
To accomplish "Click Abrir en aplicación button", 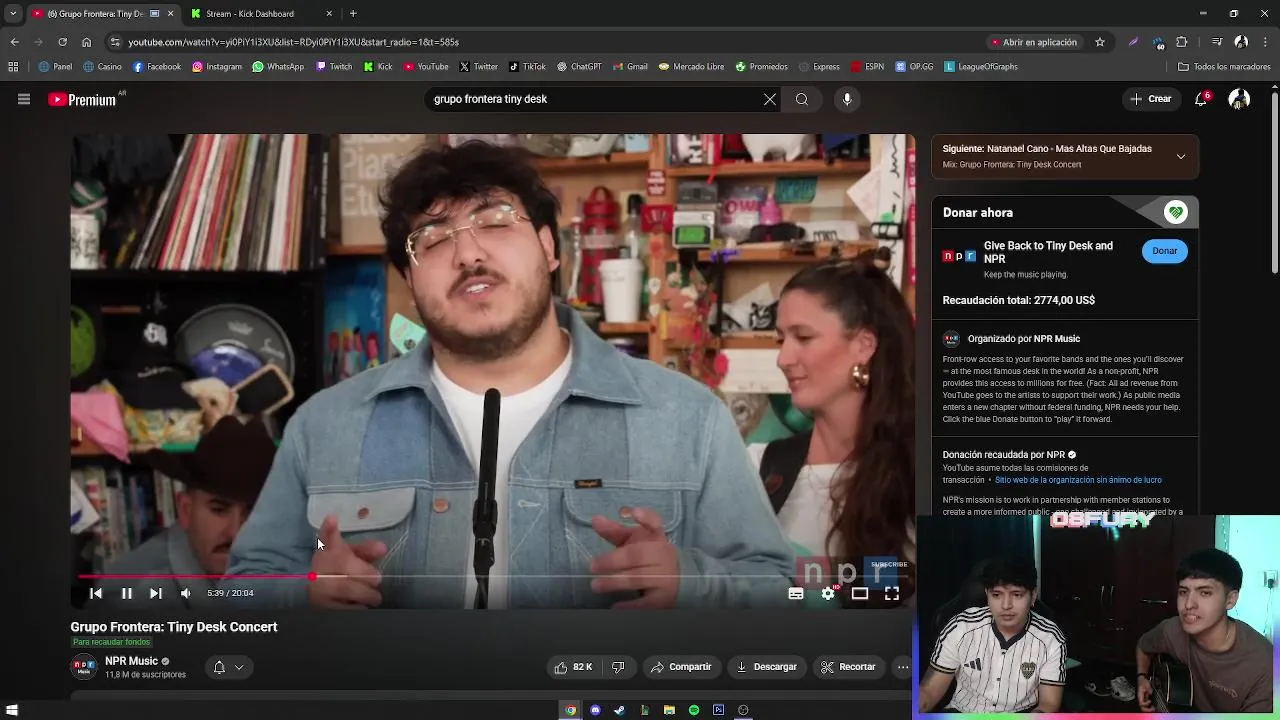I will (1034, 42).
